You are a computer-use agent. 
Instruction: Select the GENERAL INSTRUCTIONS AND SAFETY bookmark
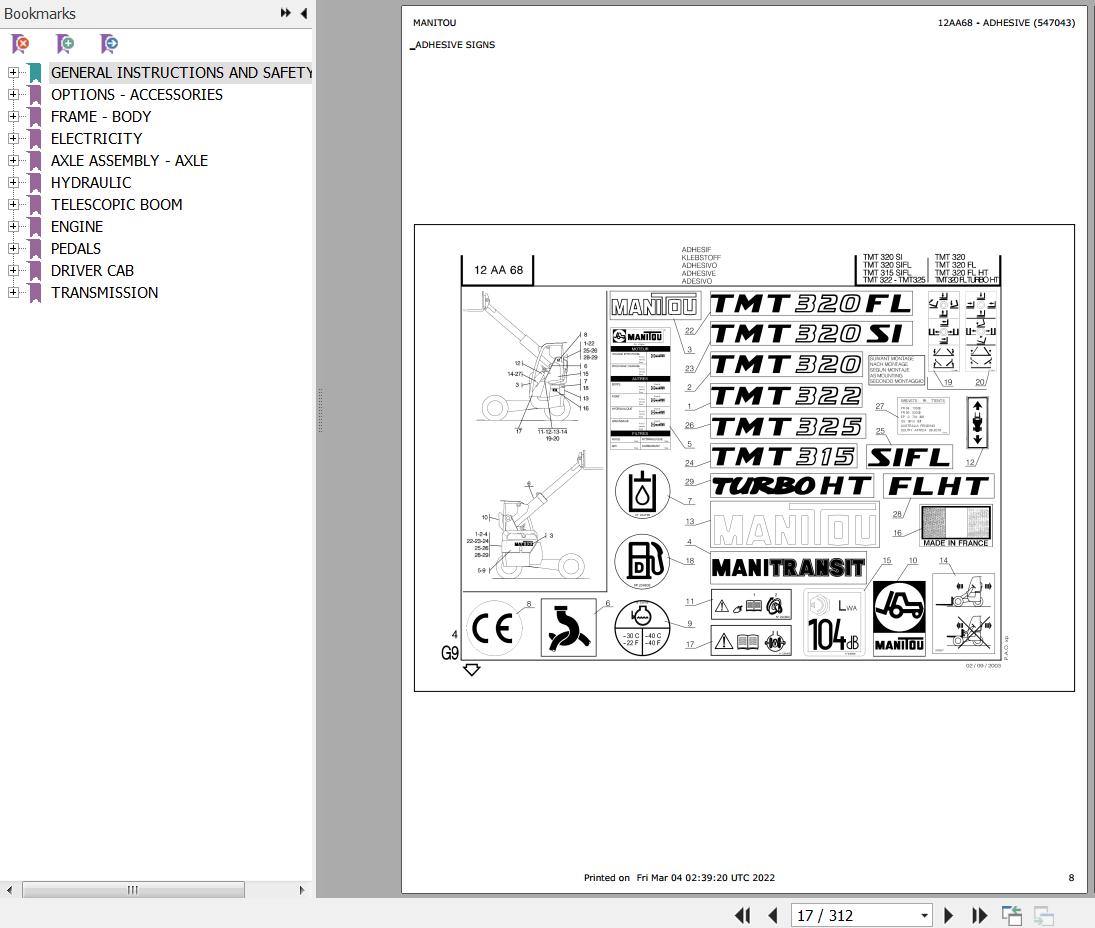click(181, 73)
